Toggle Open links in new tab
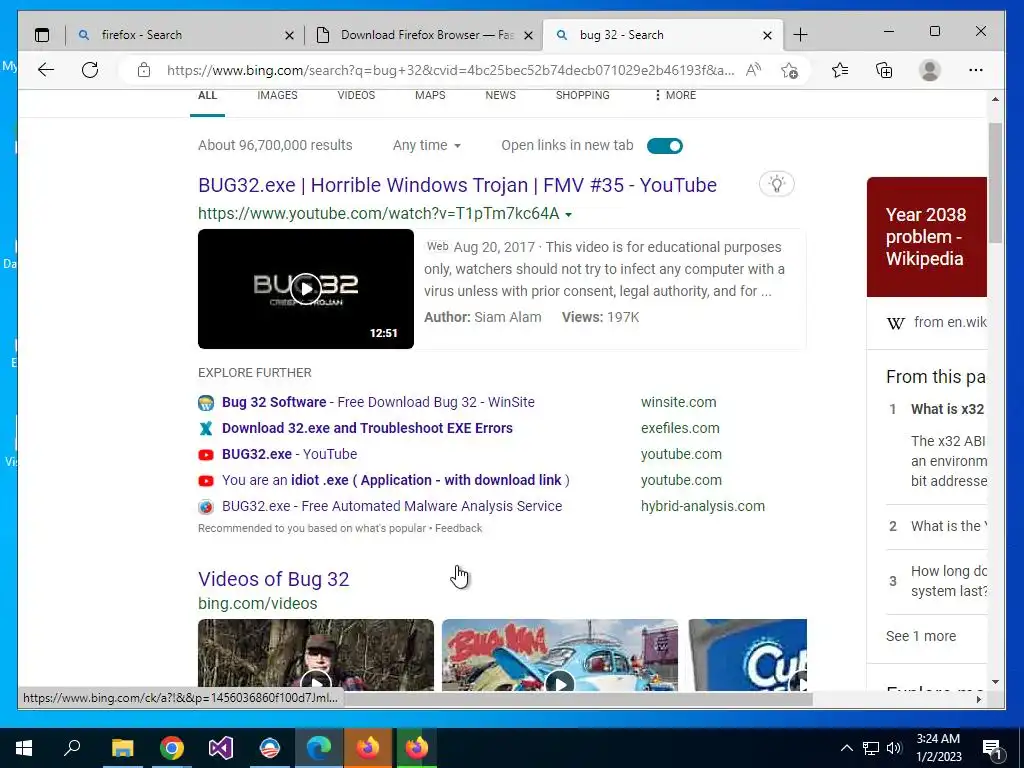This screenshot has height=768, width=1024. tap(665, 146)
